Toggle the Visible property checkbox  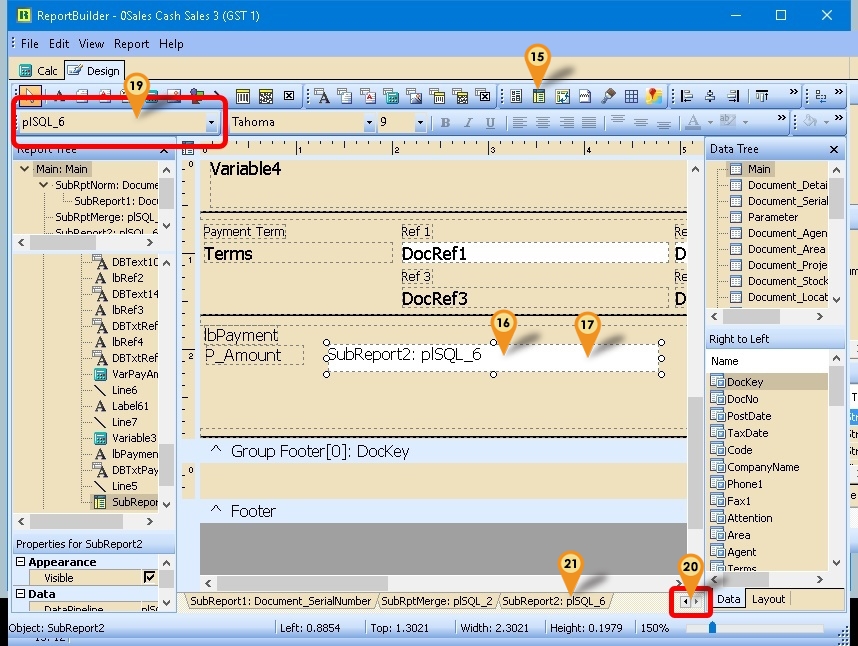point(150,578)
